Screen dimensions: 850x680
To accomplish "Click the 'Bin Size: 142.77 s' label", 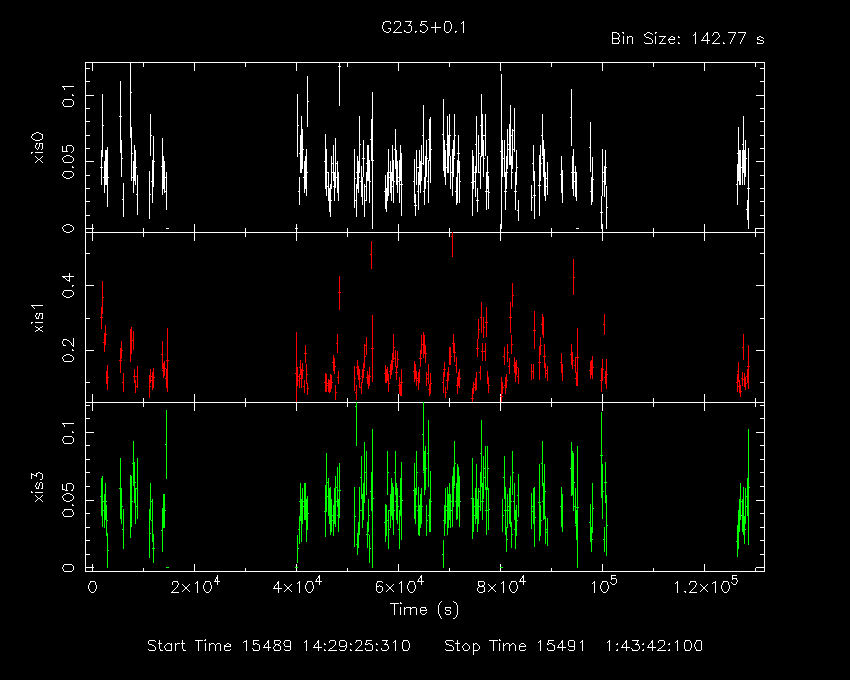I will [687, 39].
